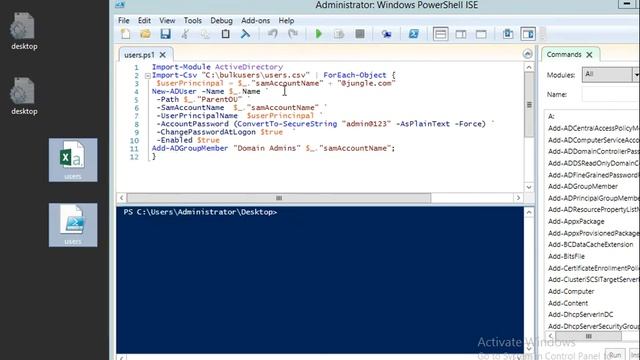640x360 pixels.
Task: Click the Name filter input field
Action: coord(611,94)
